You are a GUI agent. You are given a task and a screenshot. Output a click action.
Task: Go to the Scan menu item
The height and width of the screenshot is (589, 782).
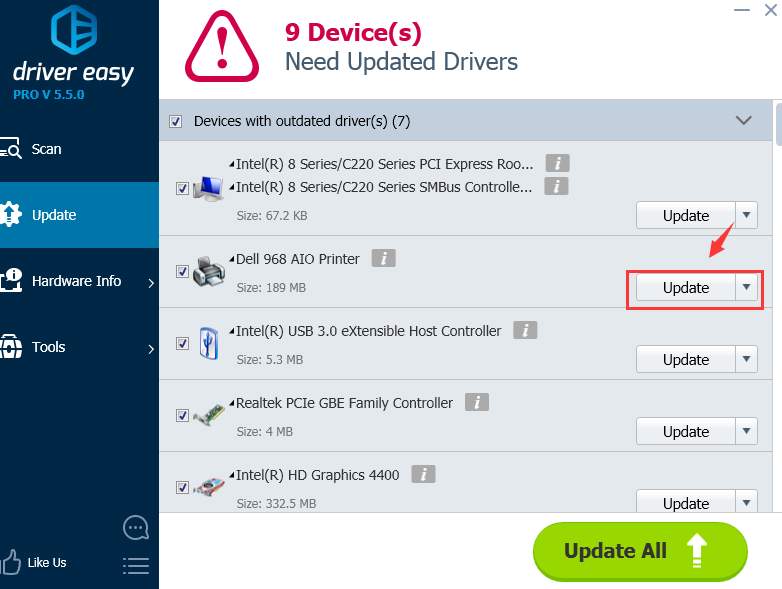tap(79, 149)
